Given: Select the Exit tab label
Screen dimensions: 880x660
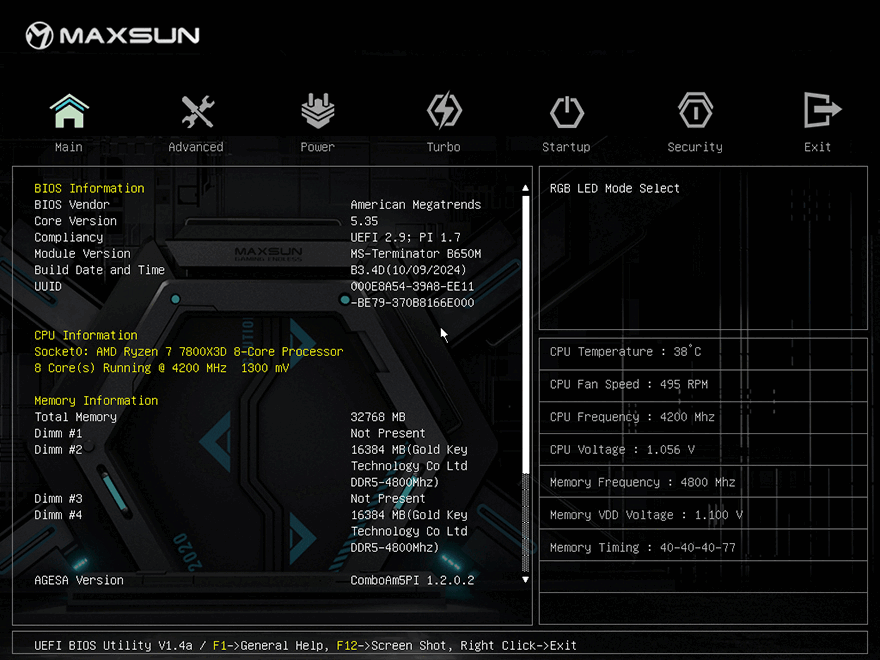Looking at the screenshot, I should point(817,147).
